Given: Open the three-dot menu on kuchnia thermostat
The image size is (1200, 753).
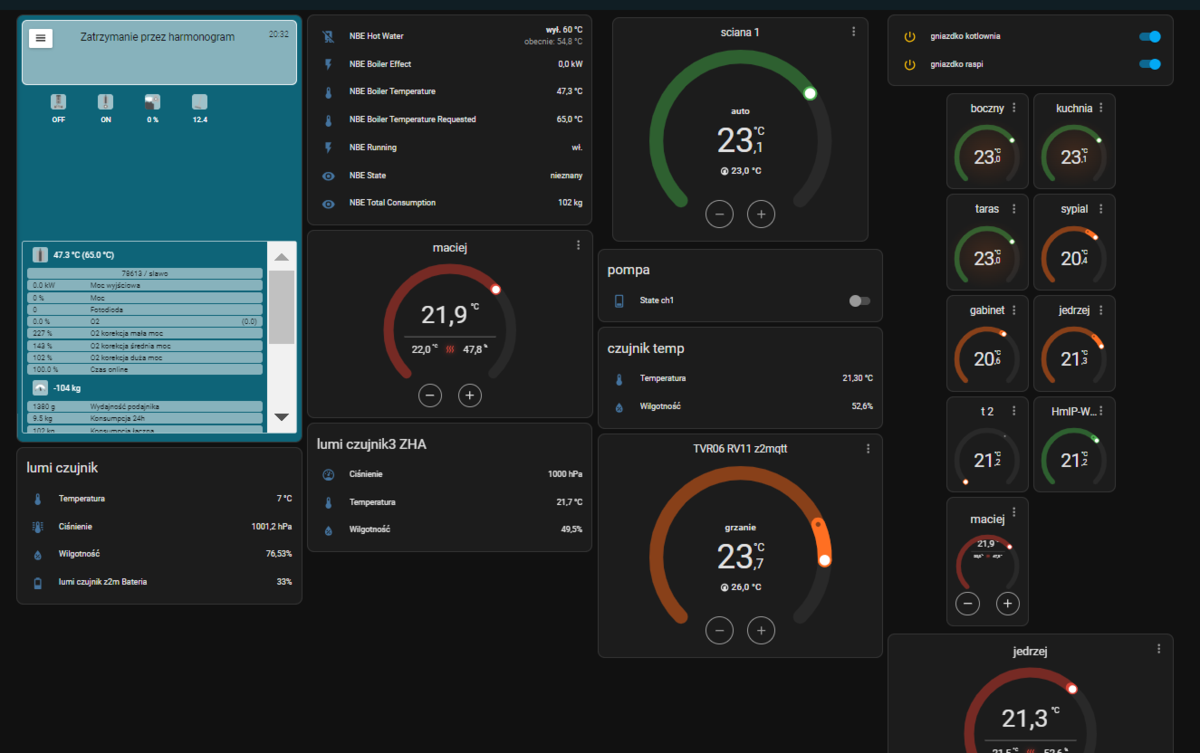Looking at the screenshot, I should tap(1101, 108).
